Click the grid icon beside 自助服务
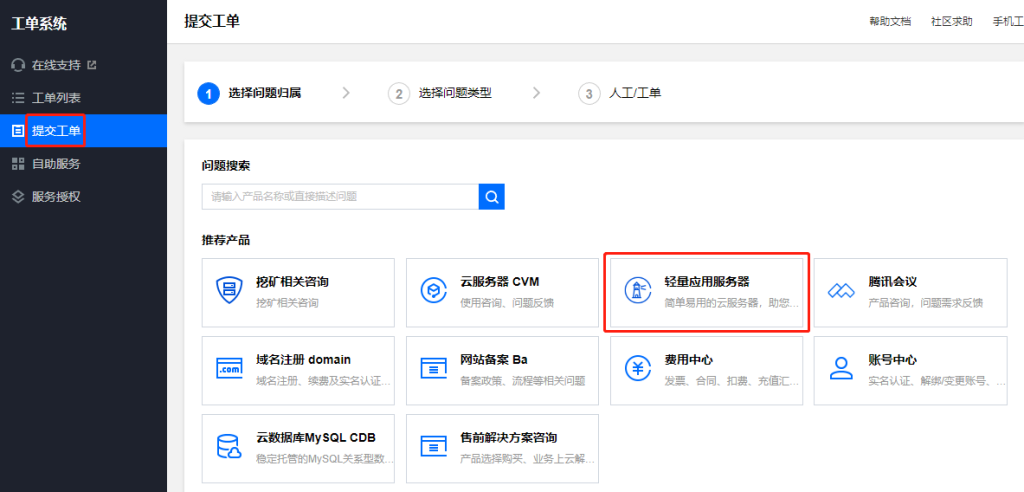Screen dimensions: 1024x492 (x=18, y=163)
